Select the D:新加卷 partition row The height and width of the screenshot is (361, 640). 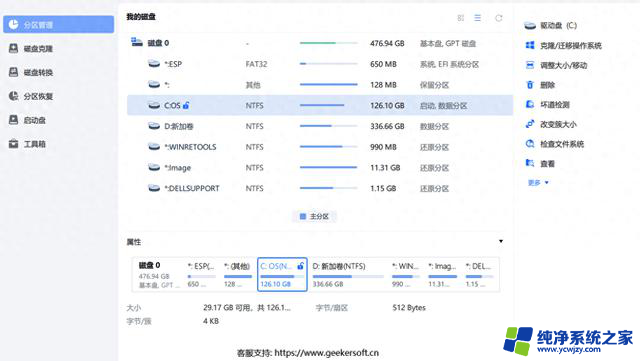click(320, 126)
